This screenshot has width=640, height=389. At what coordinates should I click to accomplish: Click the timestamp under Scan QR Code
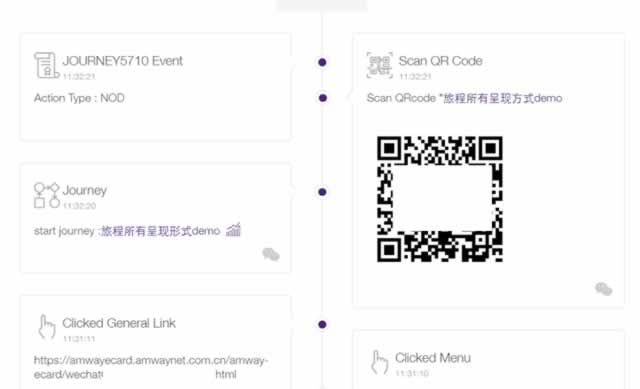[x=415, y=76]
